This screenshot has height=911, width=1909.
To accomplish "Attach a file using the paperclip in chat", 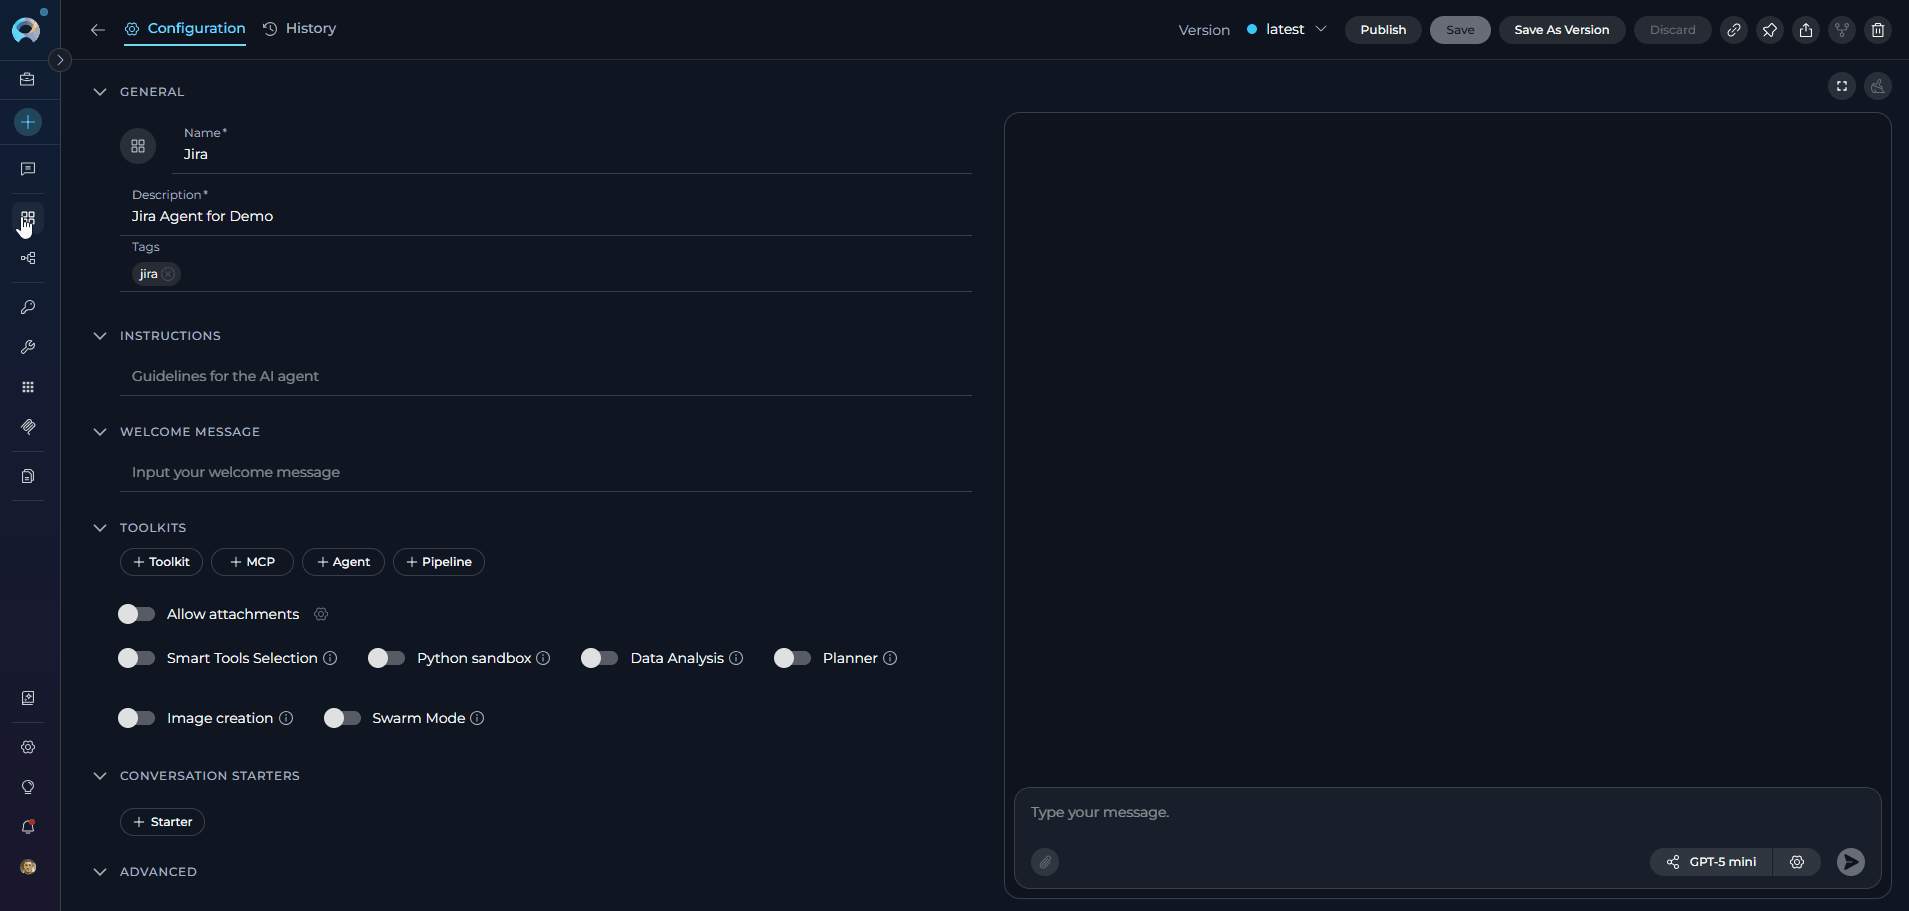I will coord(1044,862).
